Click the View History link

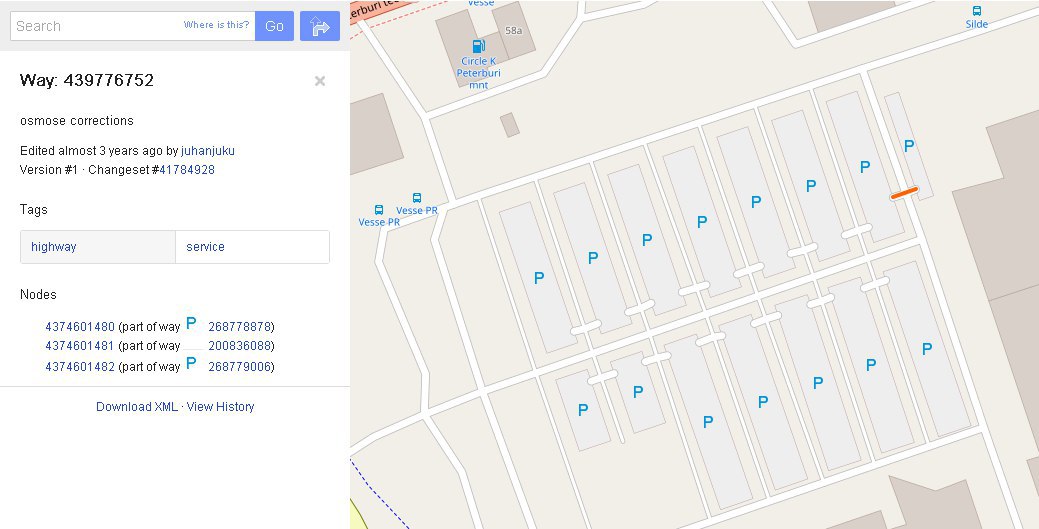pos(220,406)
